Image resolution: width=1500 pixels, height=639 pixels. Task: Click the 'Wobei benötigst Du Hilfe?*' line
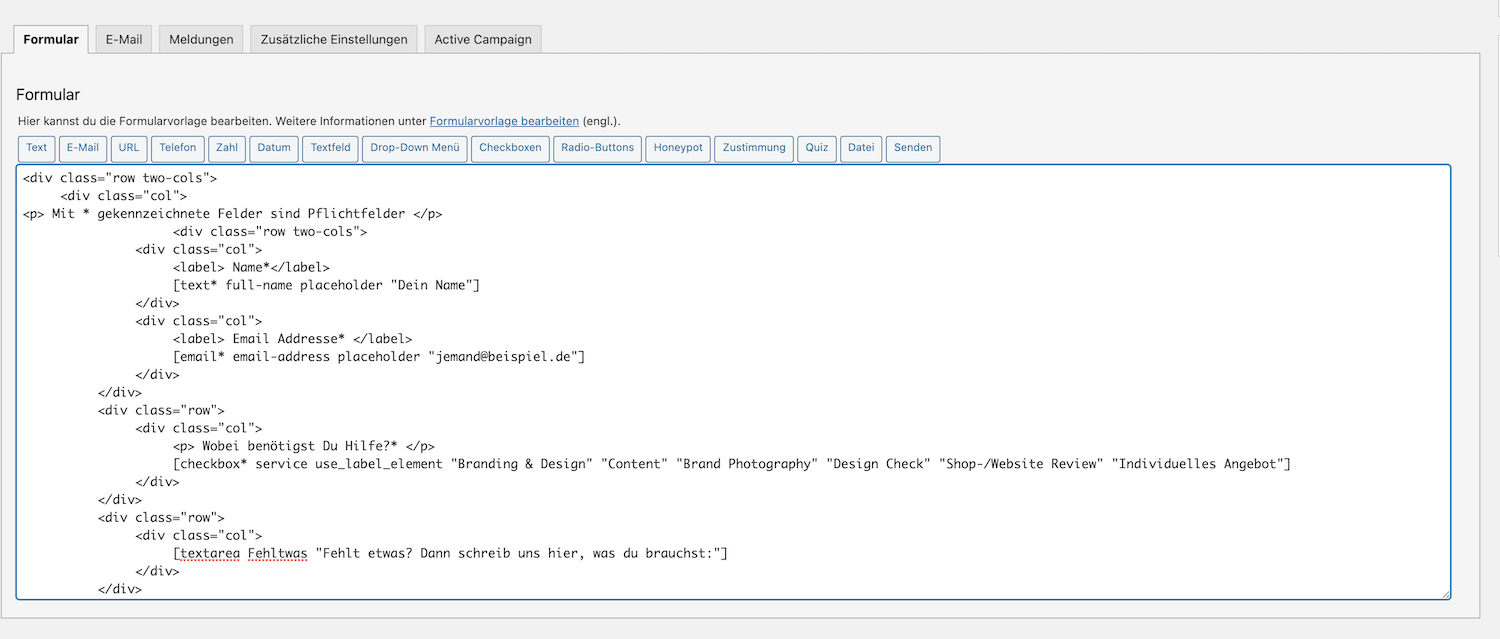(x=304, y=446)
